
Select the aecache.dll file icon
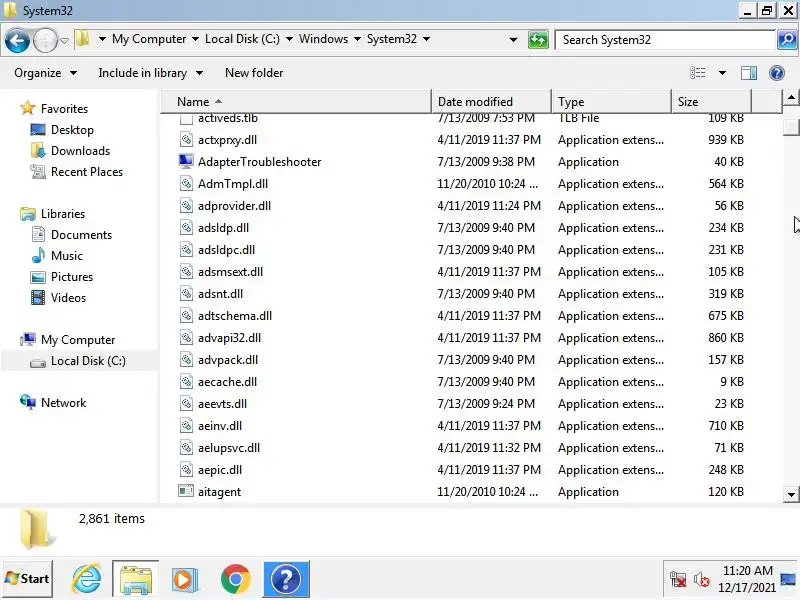tap(186, 381)
